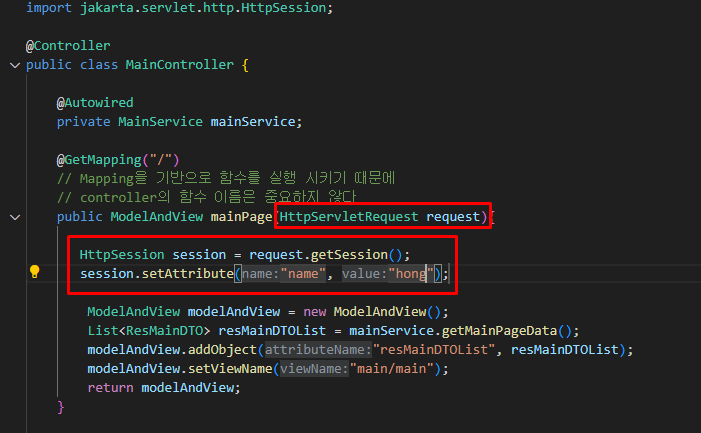
Task: Click the setViewName method call
Action: click(x=230, y=369)
